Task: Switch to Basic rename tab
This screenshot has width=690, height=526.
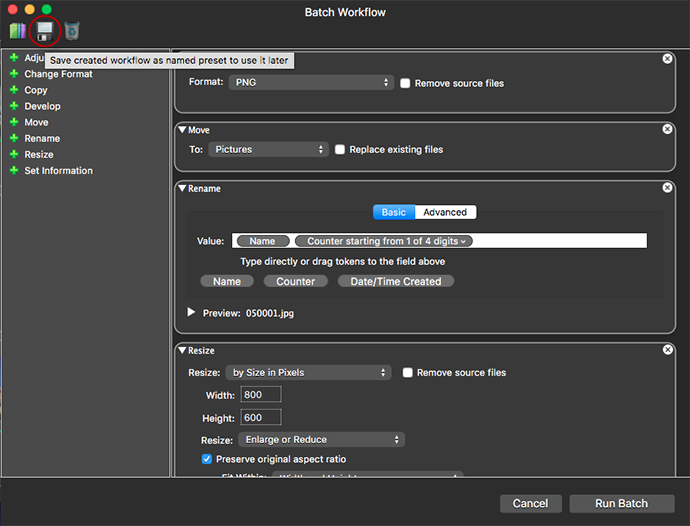Action: [x=394, y=212]
